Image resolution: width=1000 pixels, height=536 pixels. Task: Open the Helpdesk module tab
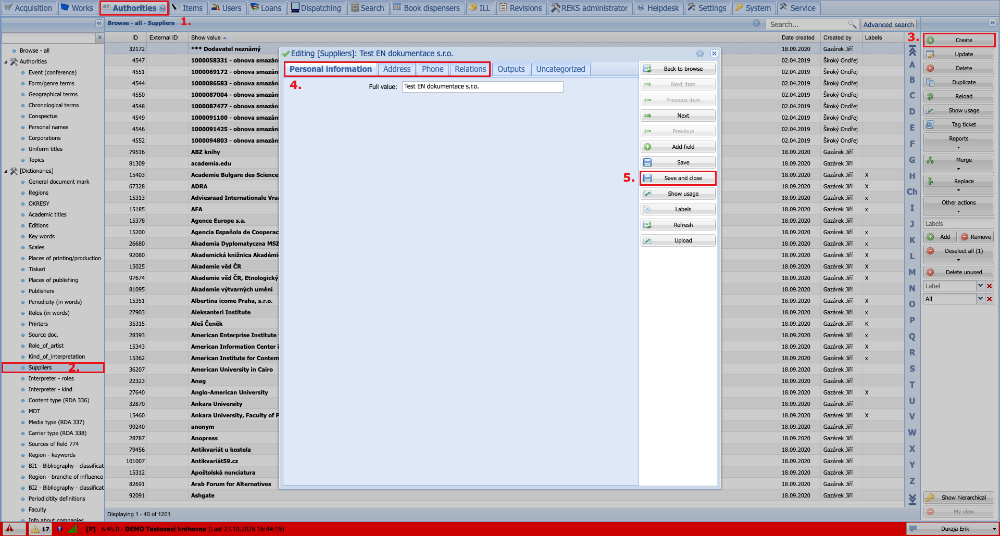[659, 8]
